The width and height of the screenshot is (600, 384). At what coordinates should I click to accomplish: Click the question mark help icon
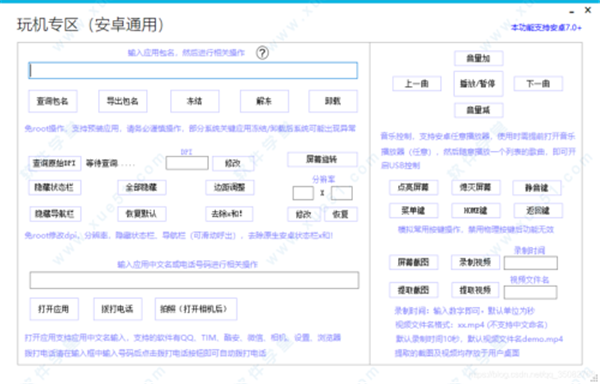262,53
